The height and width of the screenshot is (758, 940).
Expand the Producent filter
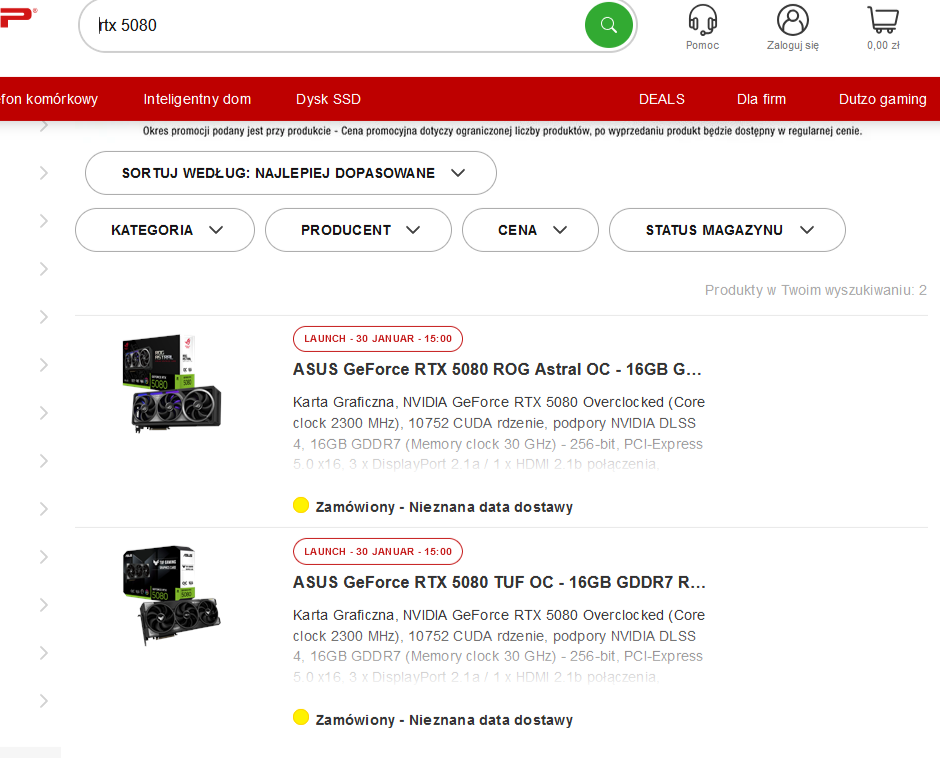(x=358, y=230)
